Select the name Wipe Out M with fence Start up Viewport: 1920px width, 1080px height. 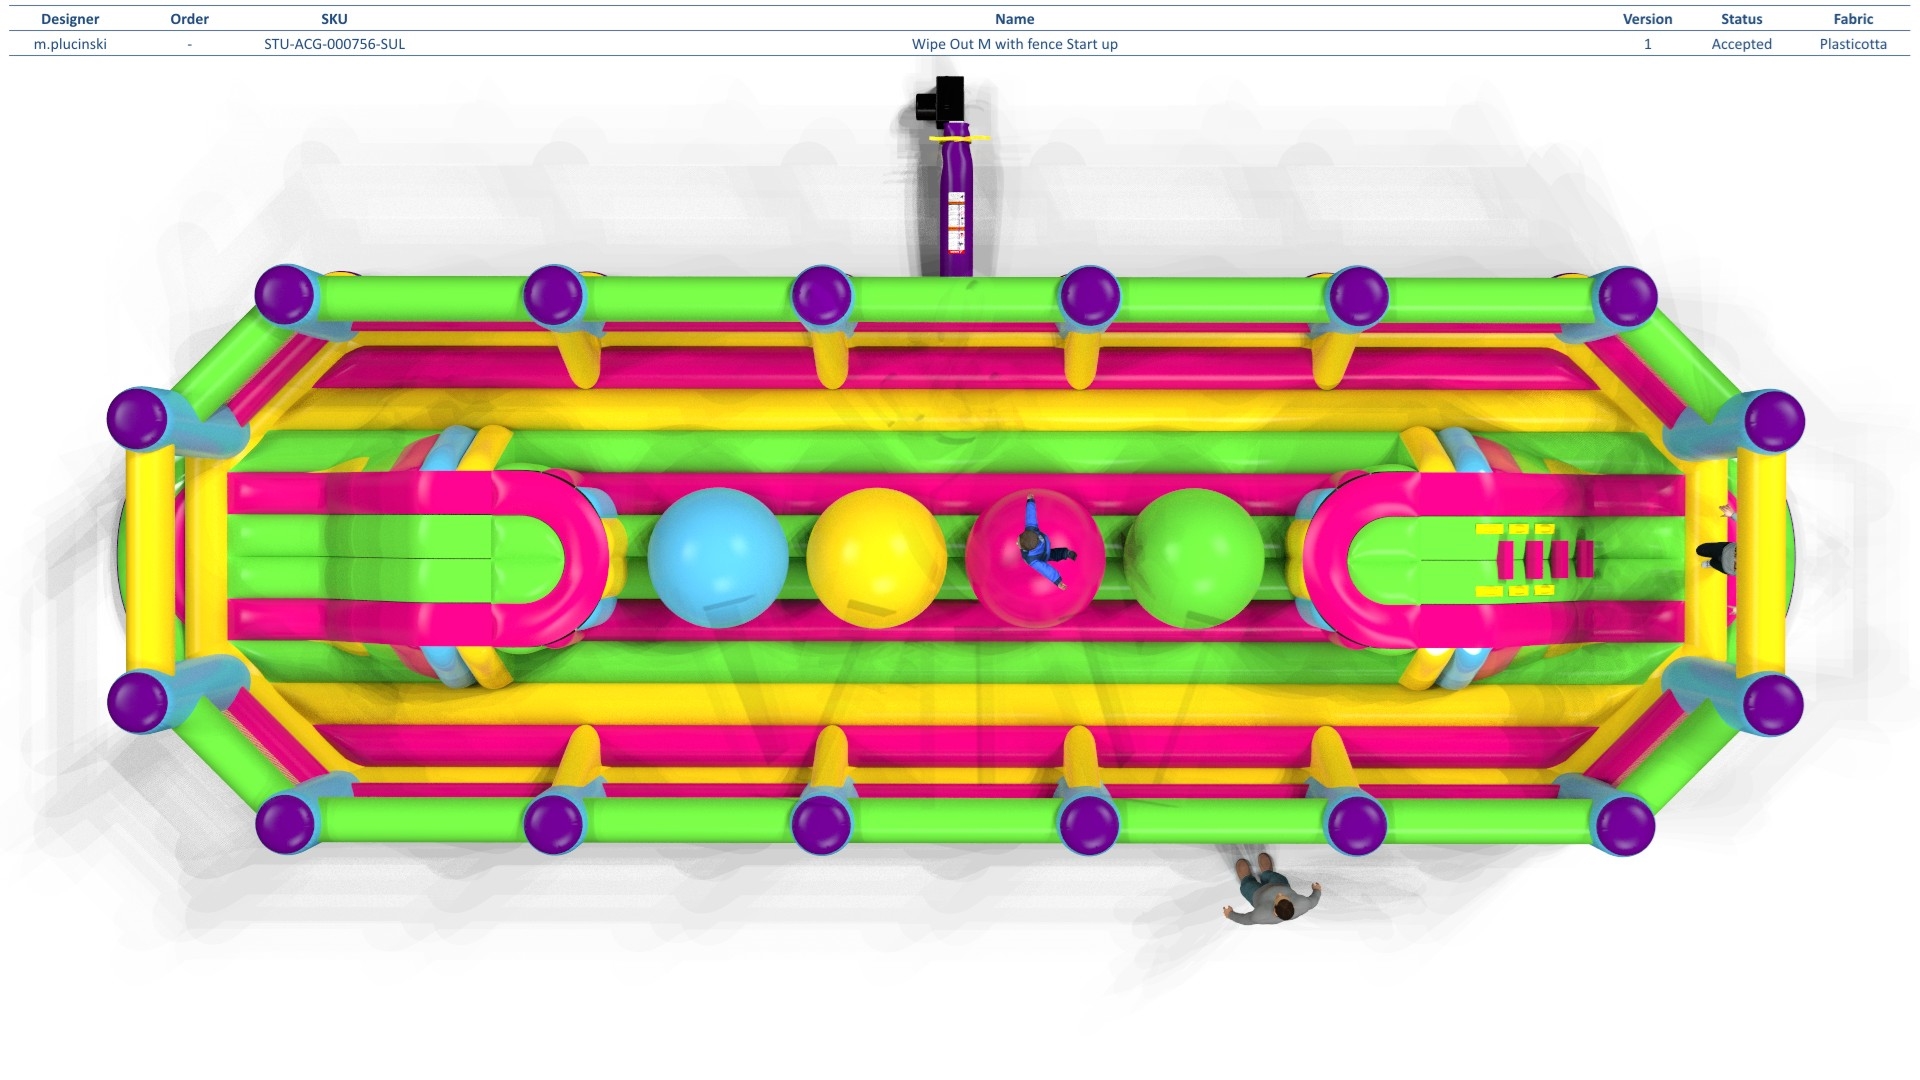[1014, 44]
